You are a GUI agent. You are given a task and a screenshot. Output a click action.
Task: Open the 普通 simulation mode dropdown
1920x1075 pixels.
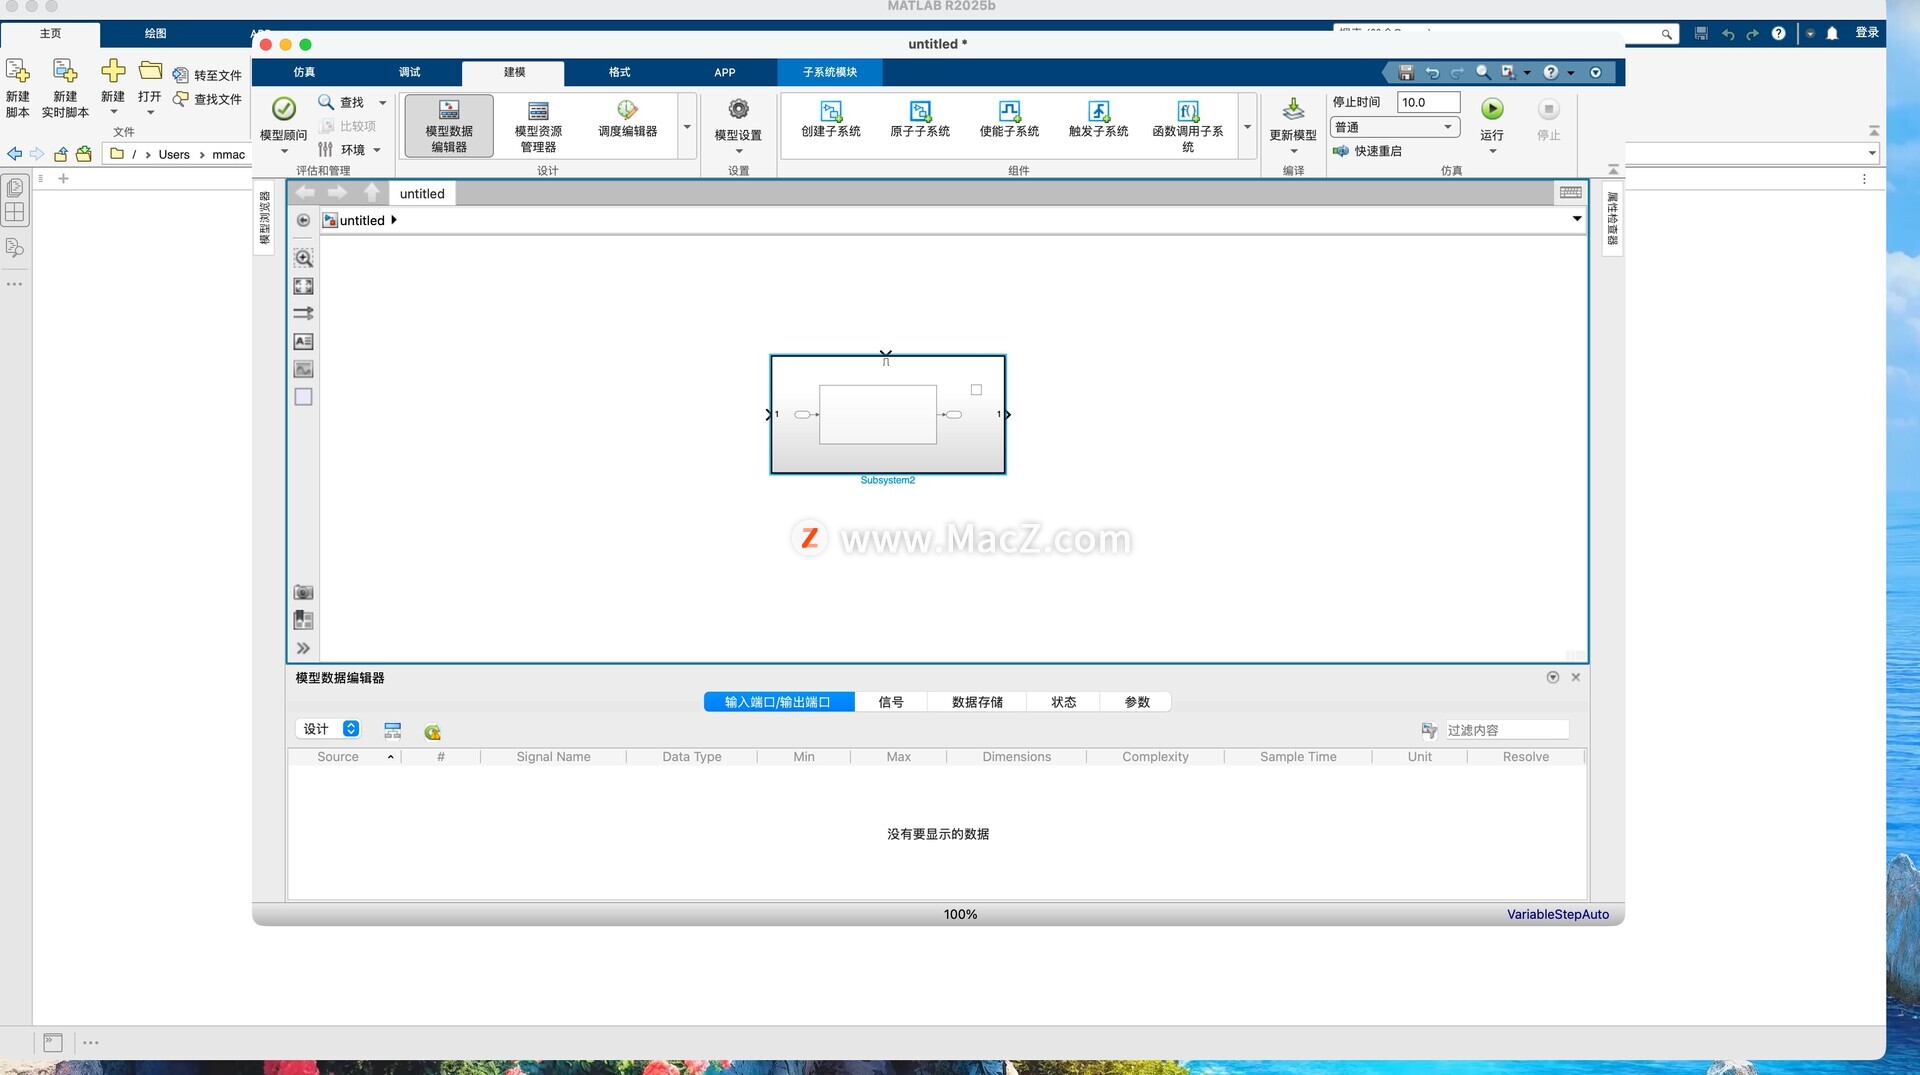pos(1394,127)
